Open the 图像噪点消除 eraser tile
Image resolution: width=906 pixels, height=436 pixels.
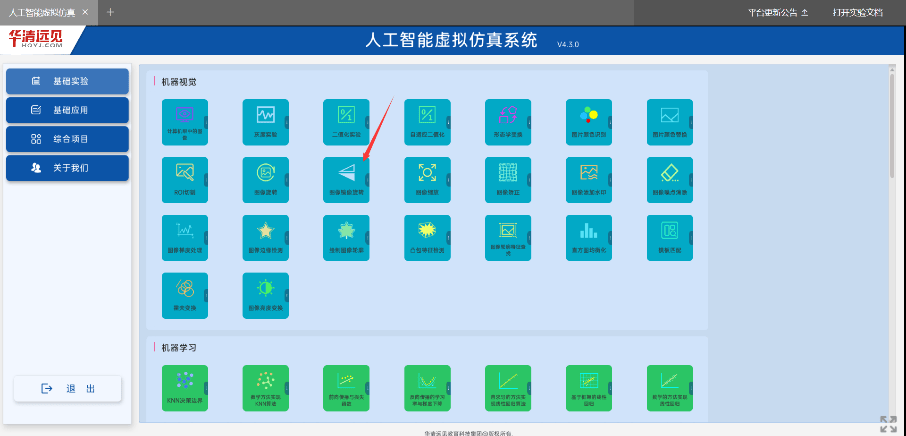tap(670, 180)
